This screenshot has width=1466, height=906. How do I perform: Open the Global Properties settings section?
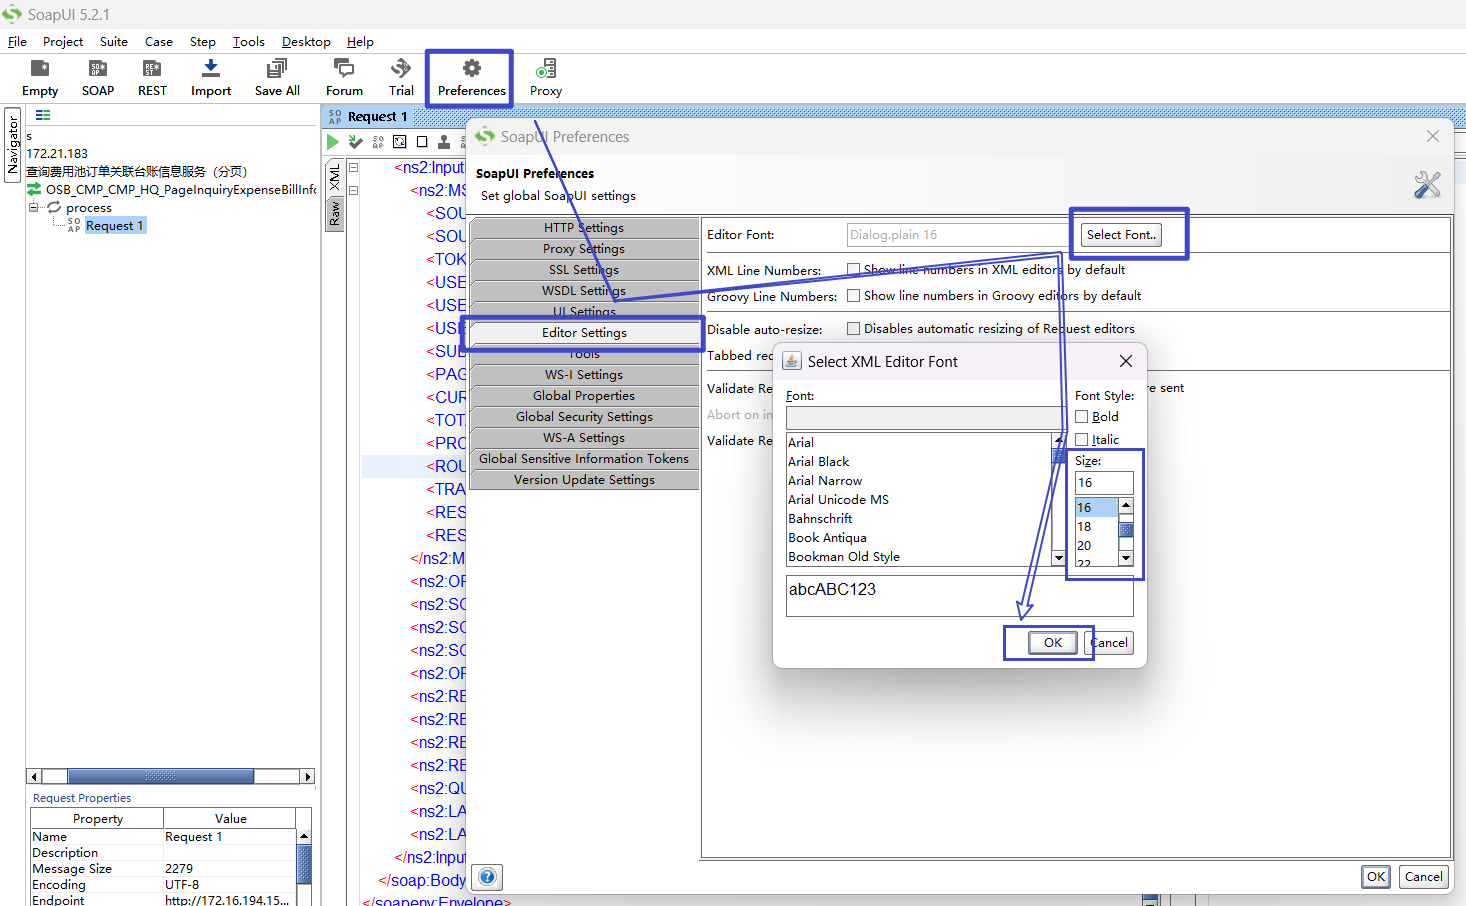click(584, 396)
